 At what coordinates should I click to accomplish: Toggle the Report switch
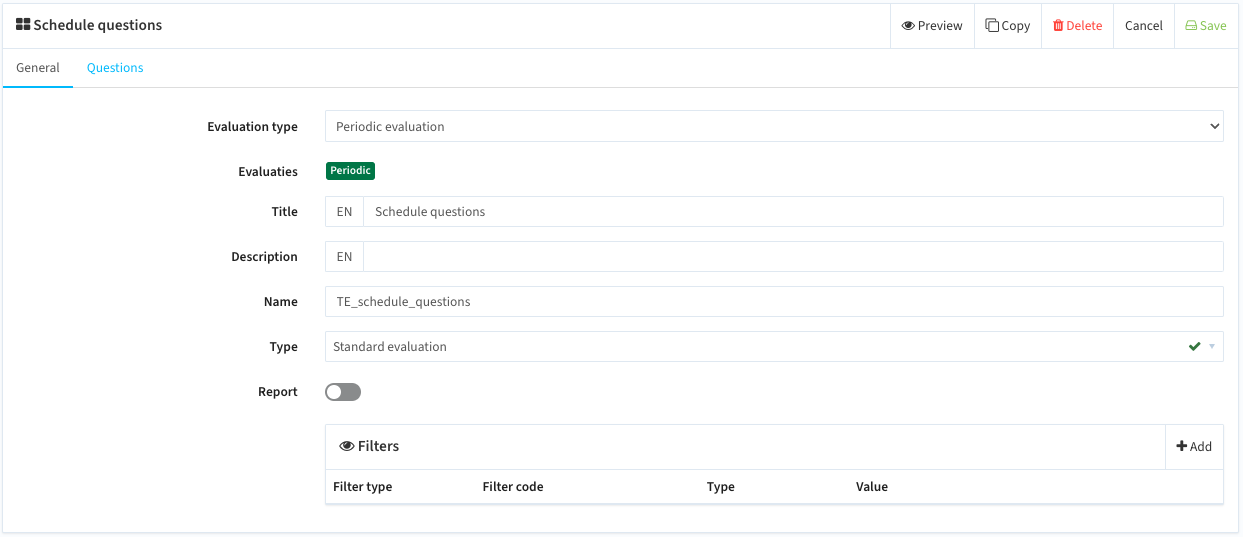(343, 392)
